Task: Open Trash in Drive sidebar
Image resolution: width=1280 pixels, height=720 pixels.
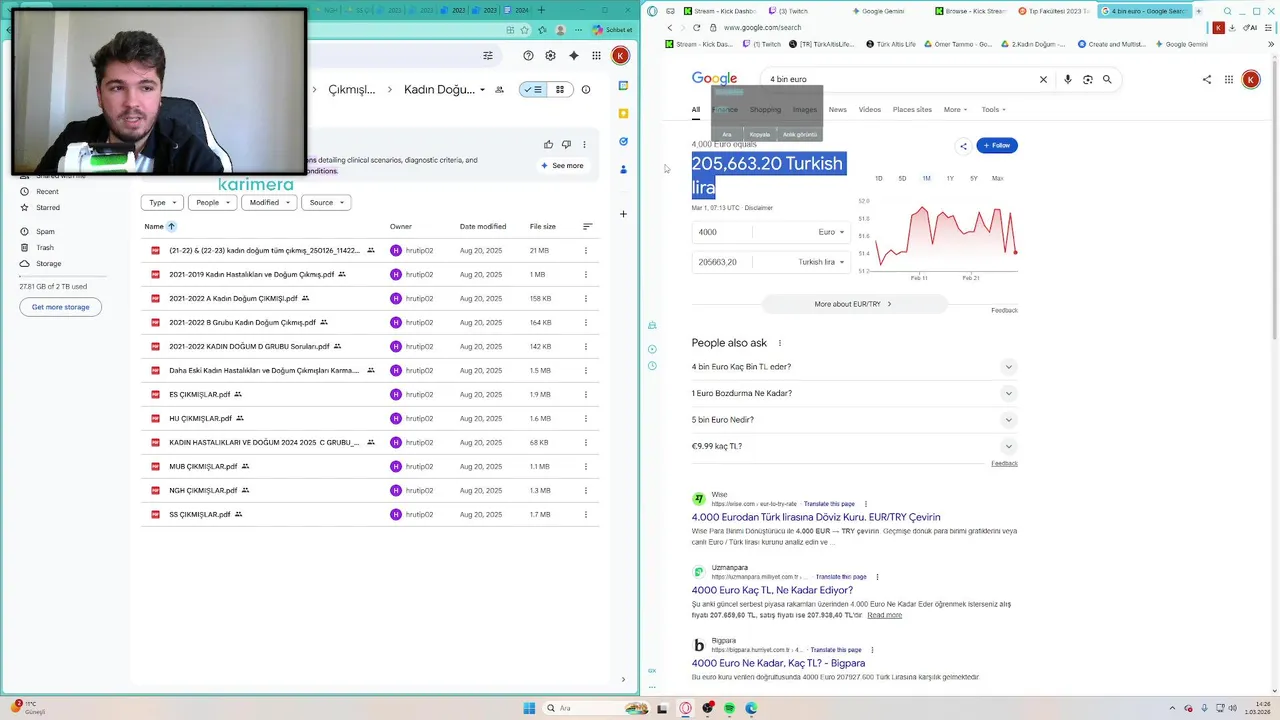Action: pos(45,248)
